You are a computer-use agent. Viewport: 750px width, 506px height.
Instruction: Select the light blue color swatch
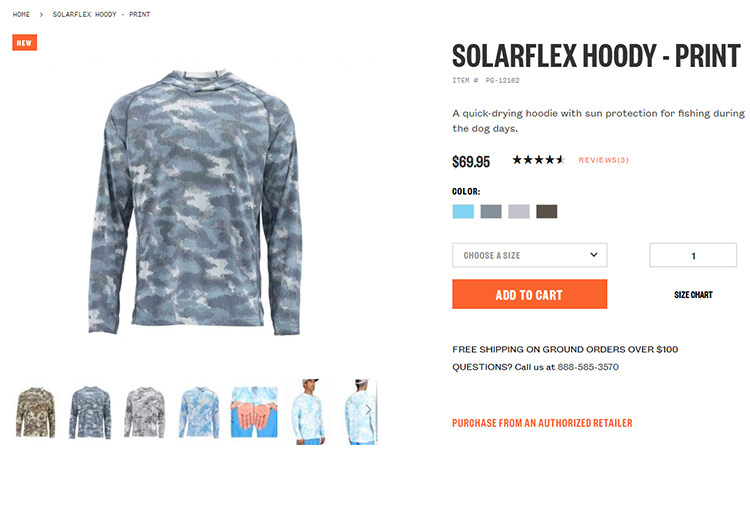click(x=463, y=211)
